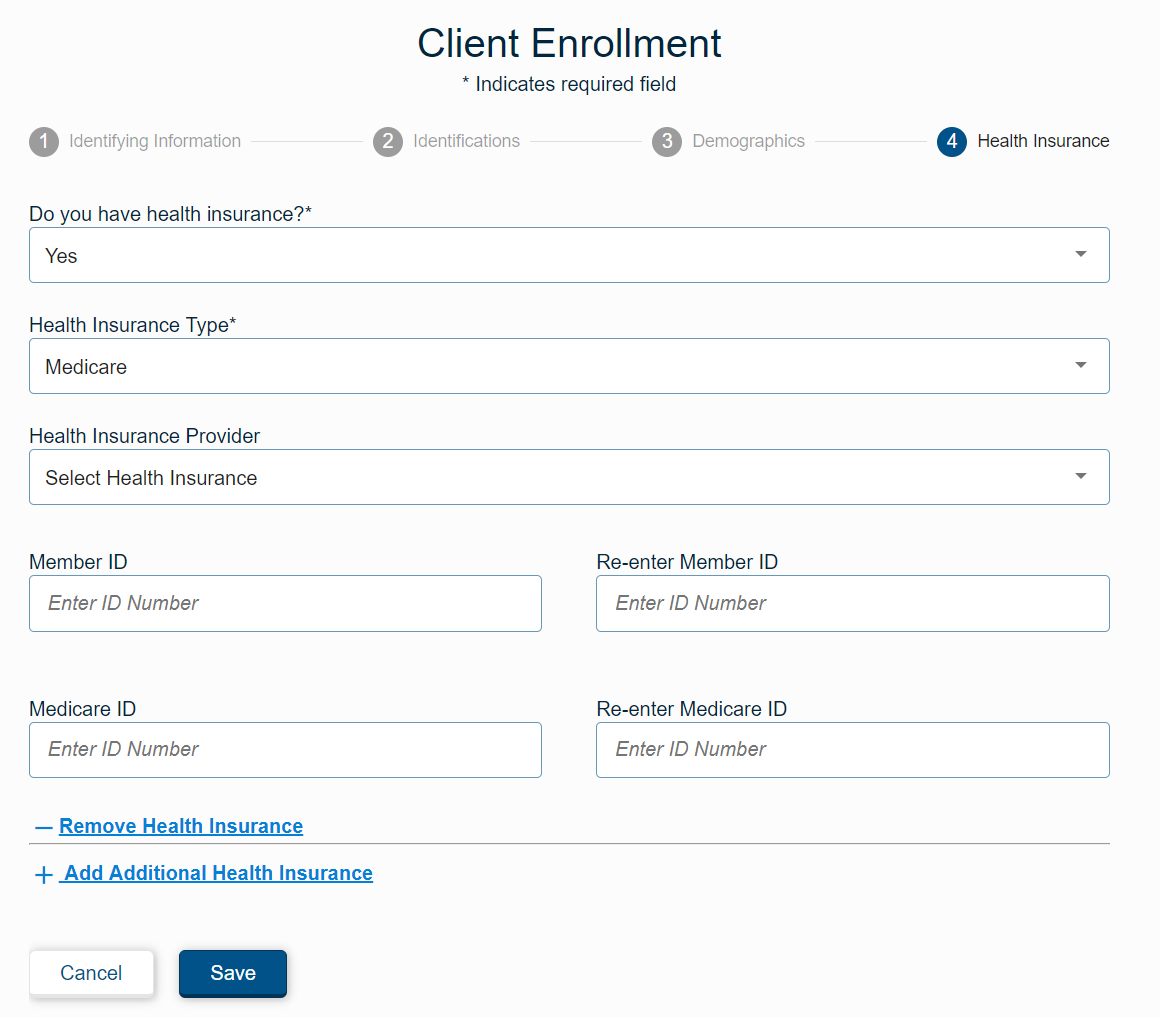Open the 'Do you have health insurance' dropdown

[x=569, y=255]
